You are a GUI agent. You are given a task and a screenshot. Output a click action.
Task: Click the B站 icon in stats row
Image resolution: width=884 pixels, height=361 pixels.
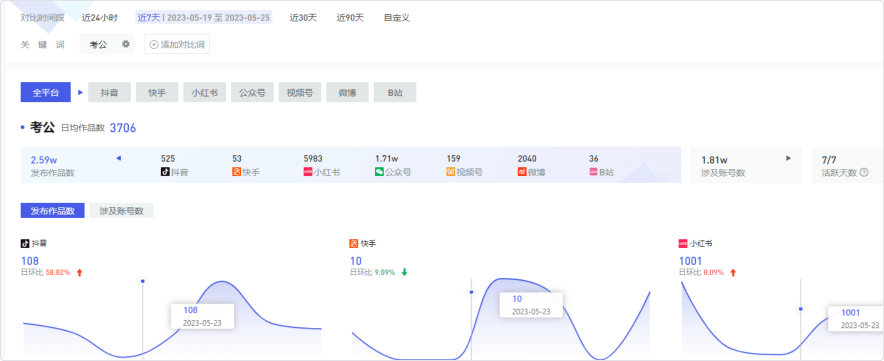(x=593, y=172)
